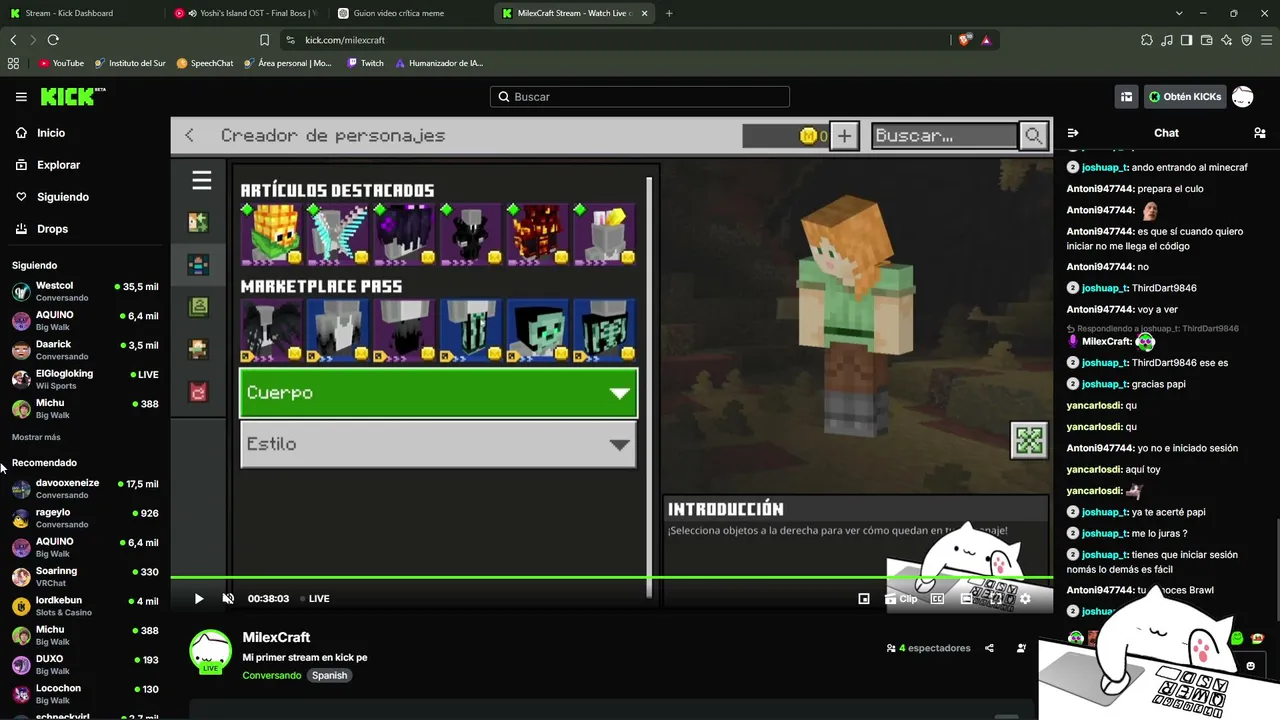This screenshot has height=720, width=1280.
Task: Open the Leo AI sparkle icon
Action: [1227, 40]
